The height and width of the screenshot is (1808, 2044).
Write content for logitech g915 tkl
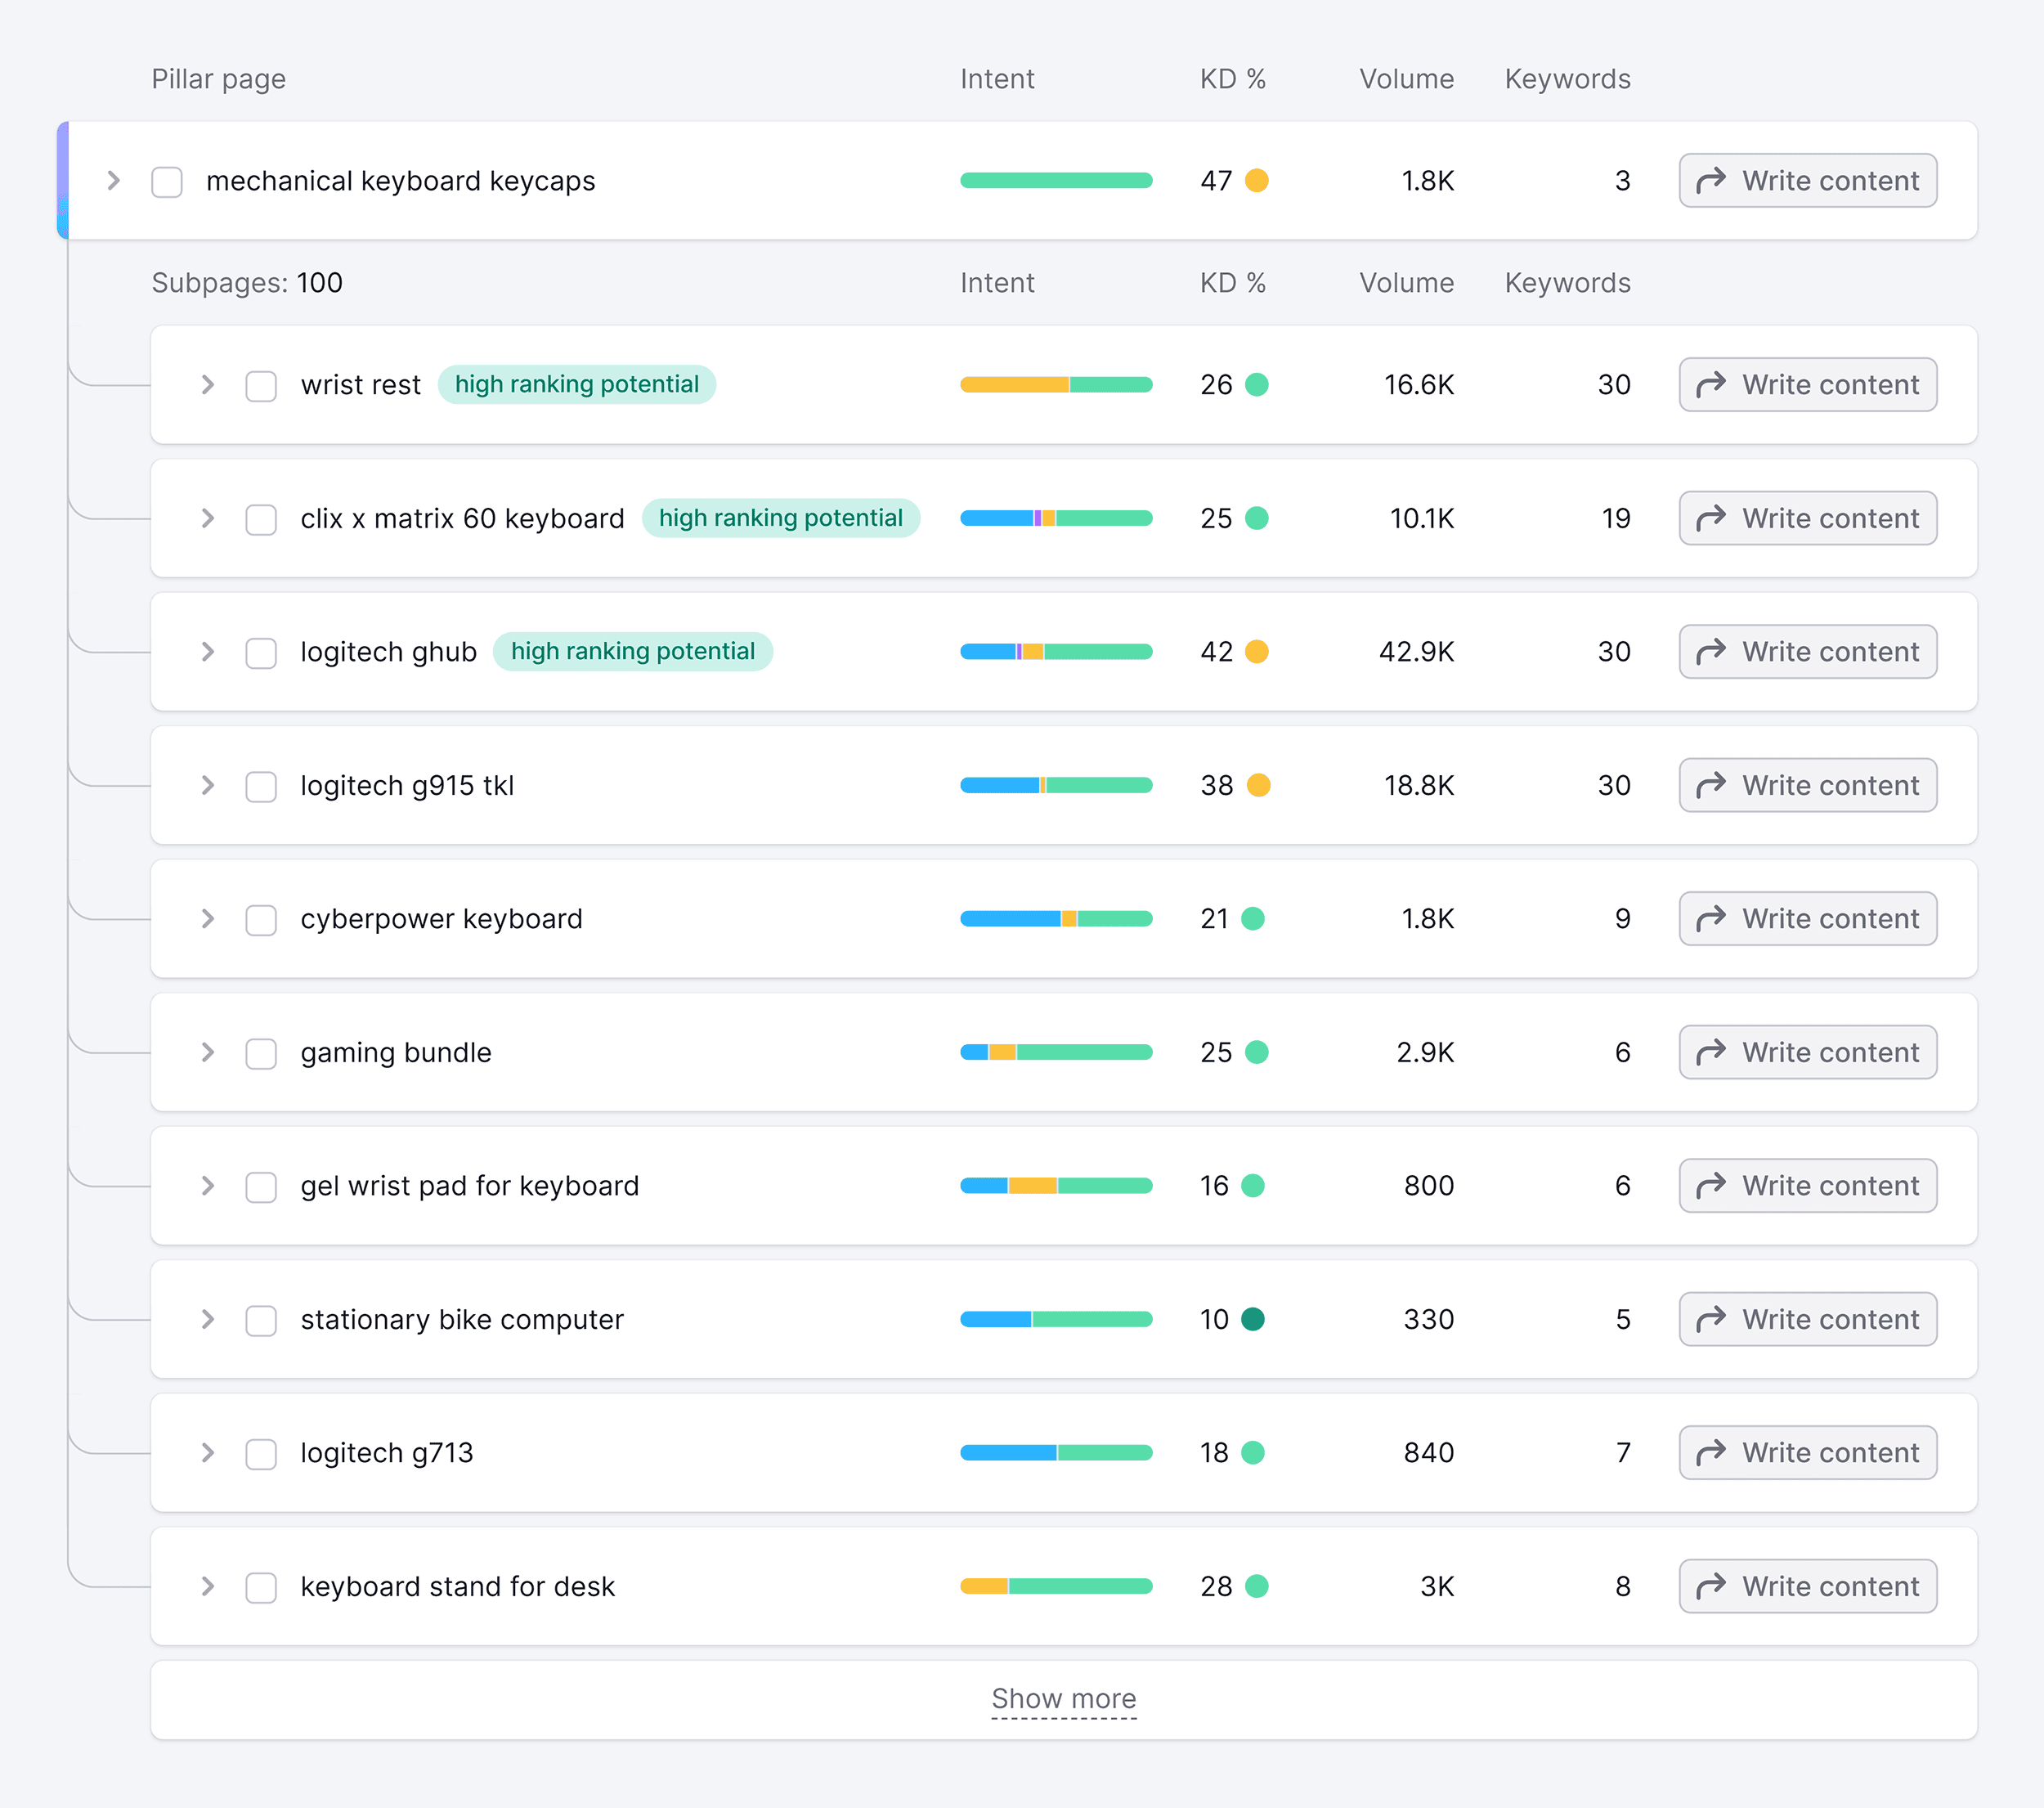[1807, 785]
